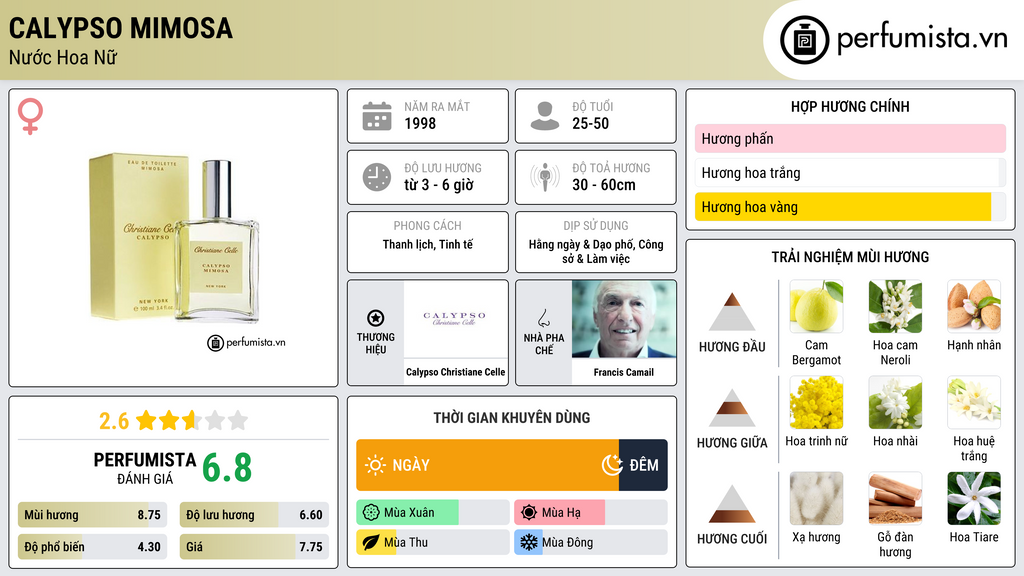This screenshot has width=1024, height=576.
Task: Click the Gỗ đàn hương note image
Action: [895, 499]
